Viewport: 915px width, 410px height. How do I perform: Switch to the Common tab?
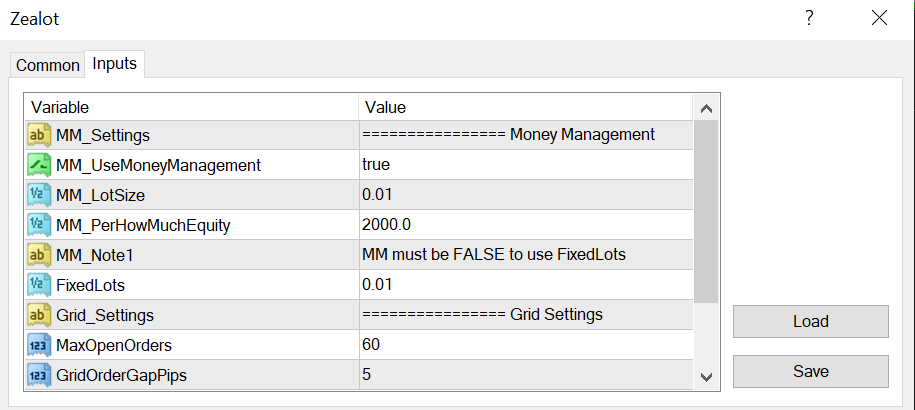pos(47,65)
